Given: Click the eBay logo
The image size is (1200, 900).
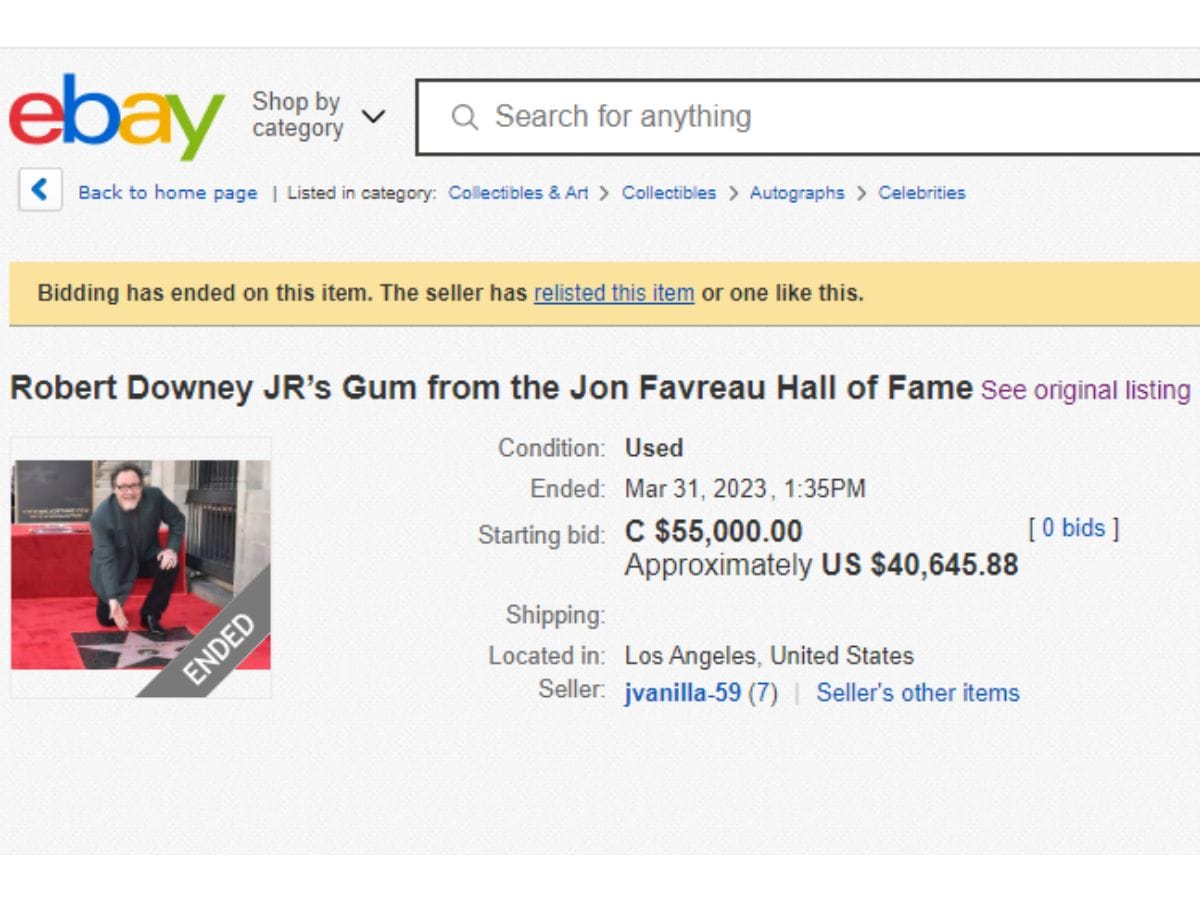Looking at the screenshot, I should tap(116, 116).
